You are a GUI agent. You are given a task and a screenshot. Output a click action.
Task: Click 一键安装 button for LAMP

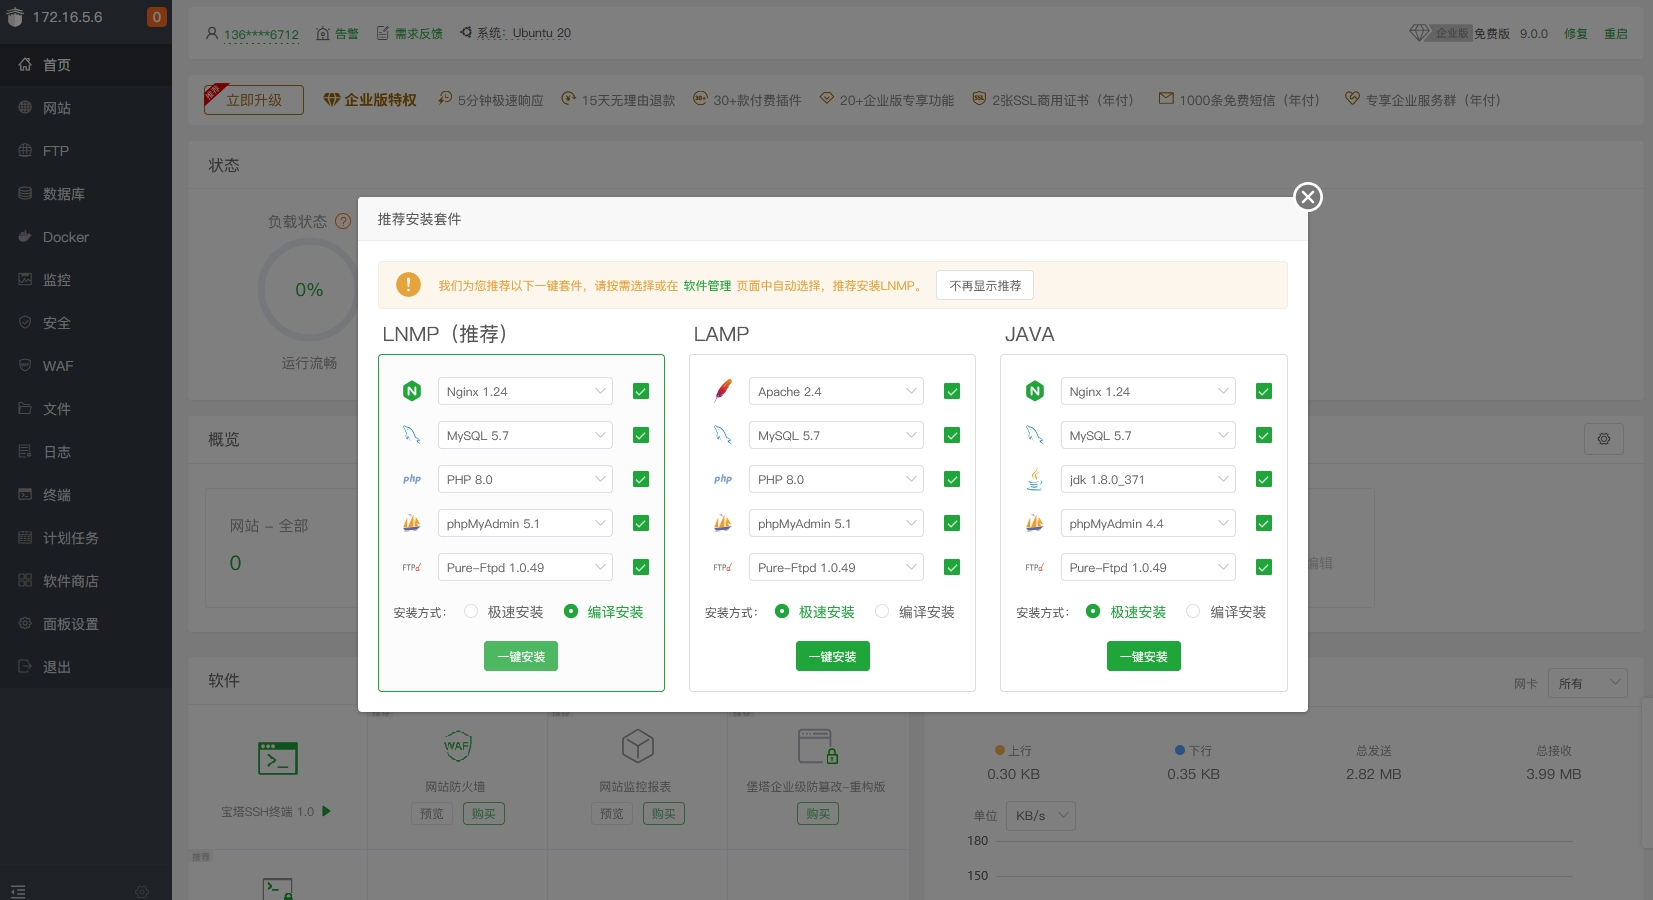pyautogui.click(x=833, y=656)
